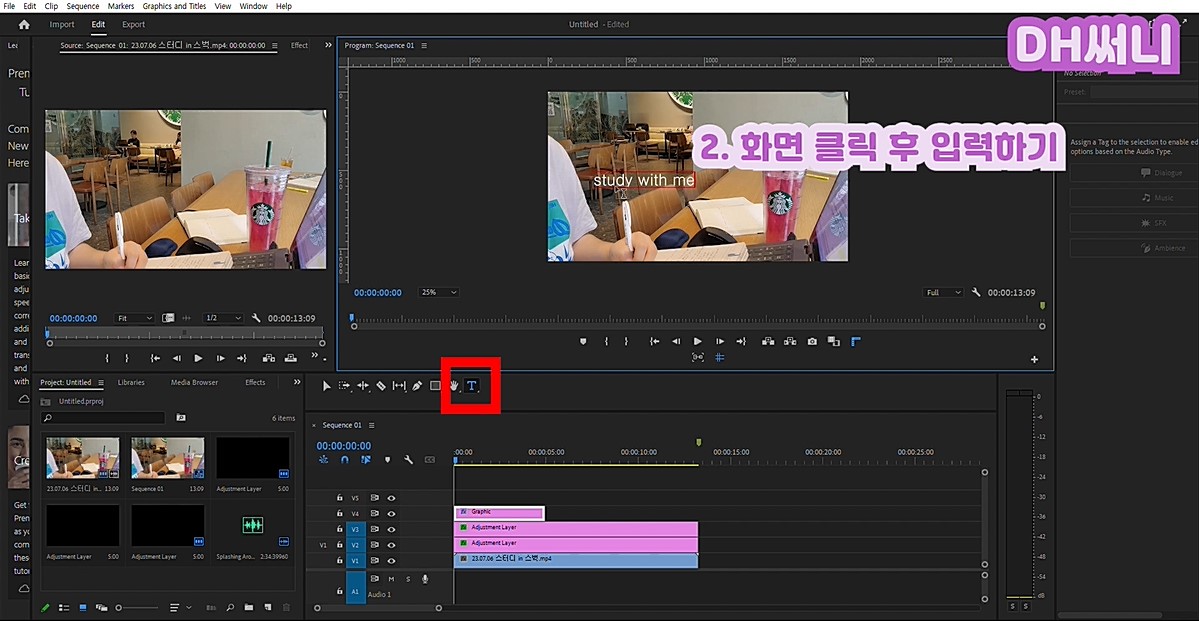Open Program monitor zoom level 25% dropdown
1199x621 pixels.
coord(438,293)
